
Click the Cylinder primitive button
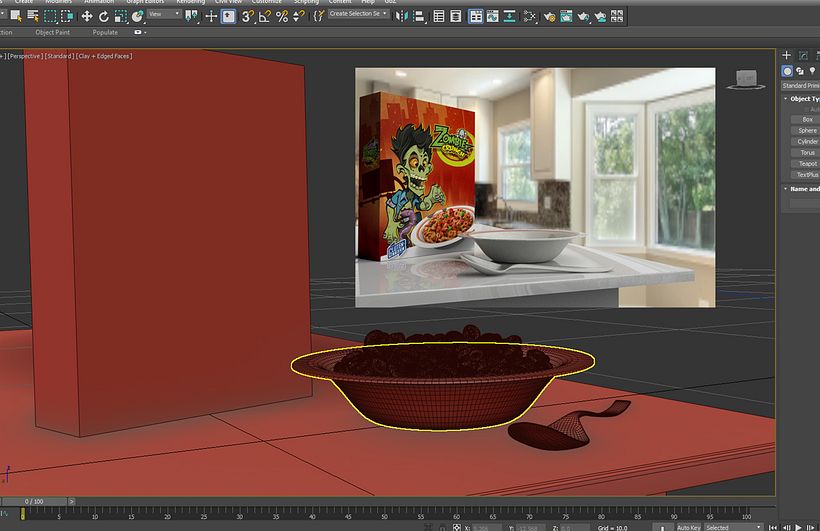(x=806, y=141)
